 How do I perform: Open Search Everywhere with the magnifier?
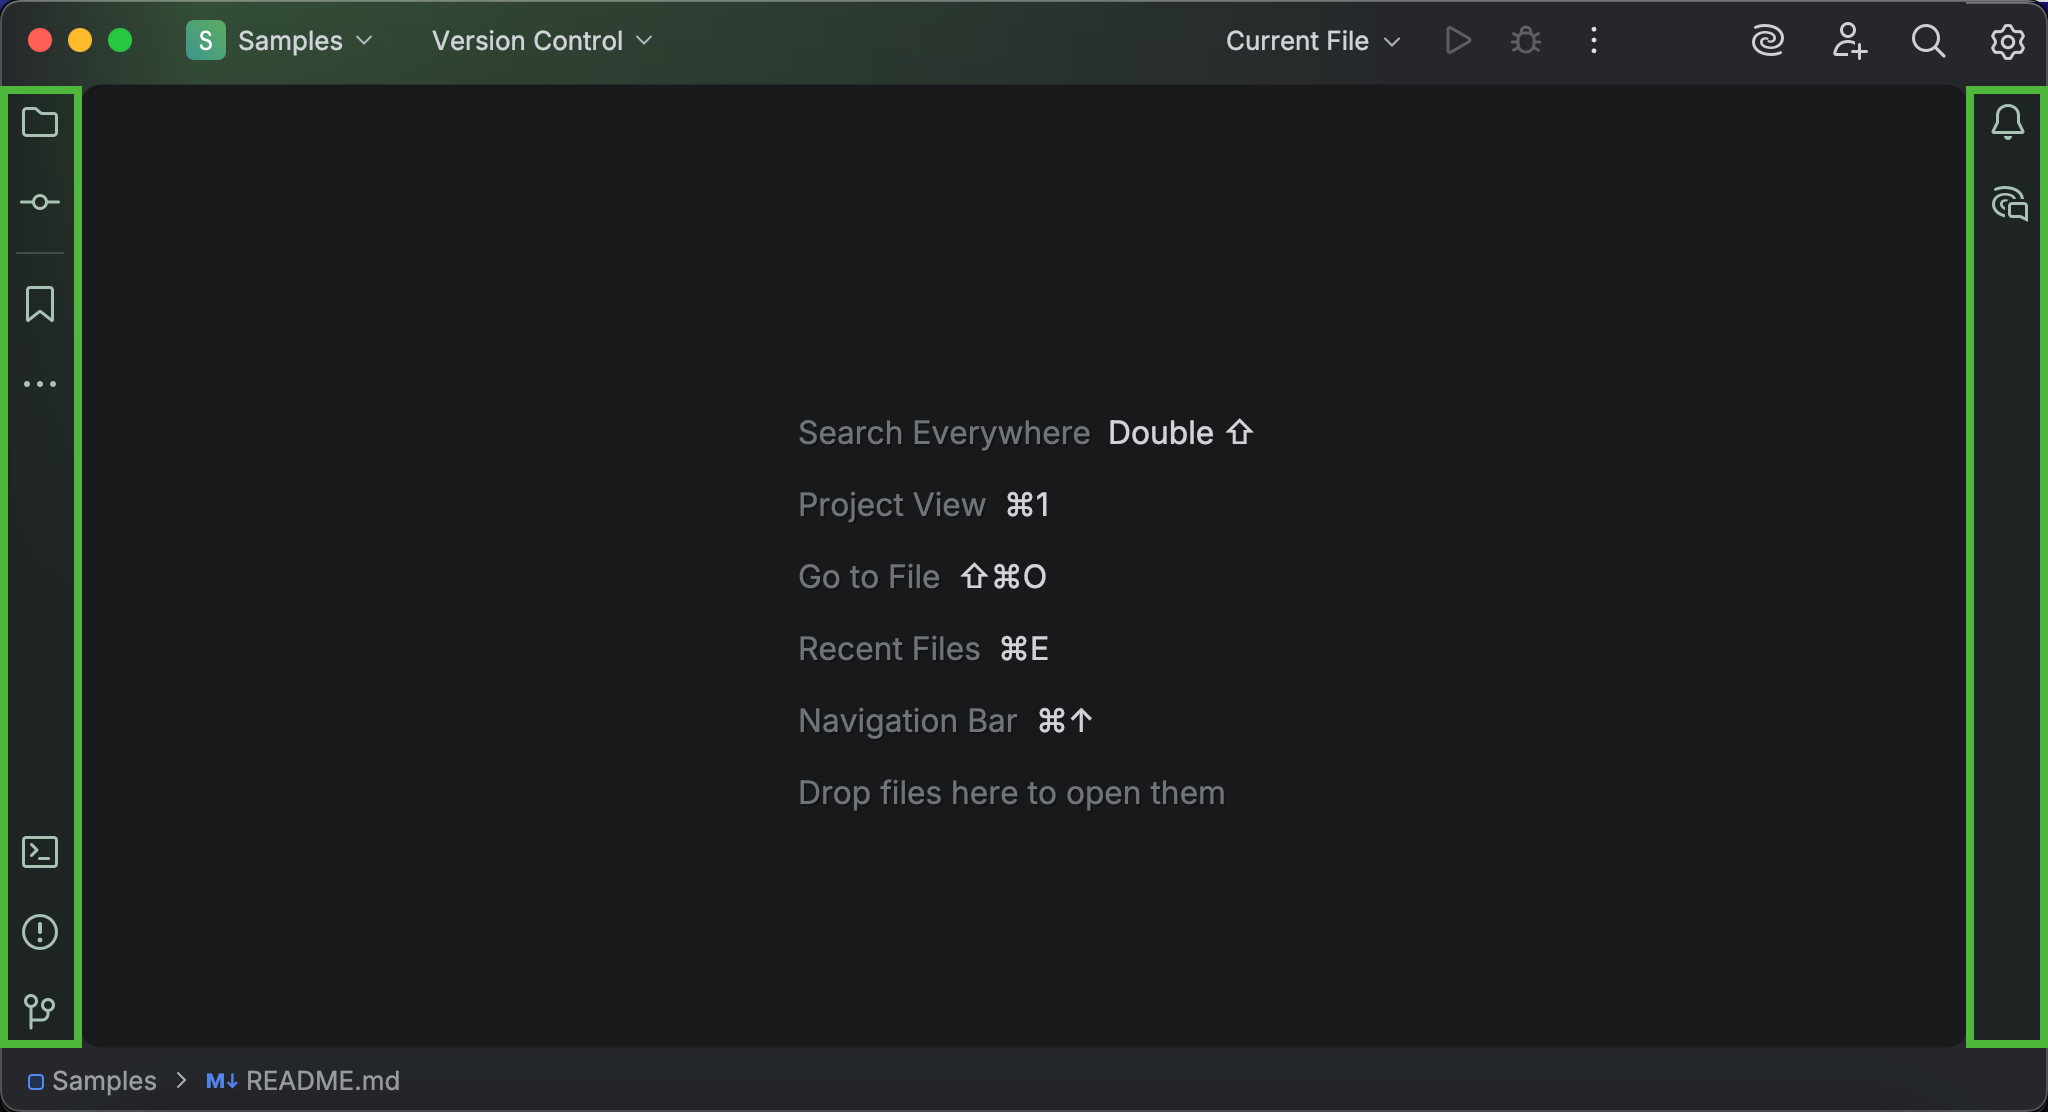(x=1928, y=41)
